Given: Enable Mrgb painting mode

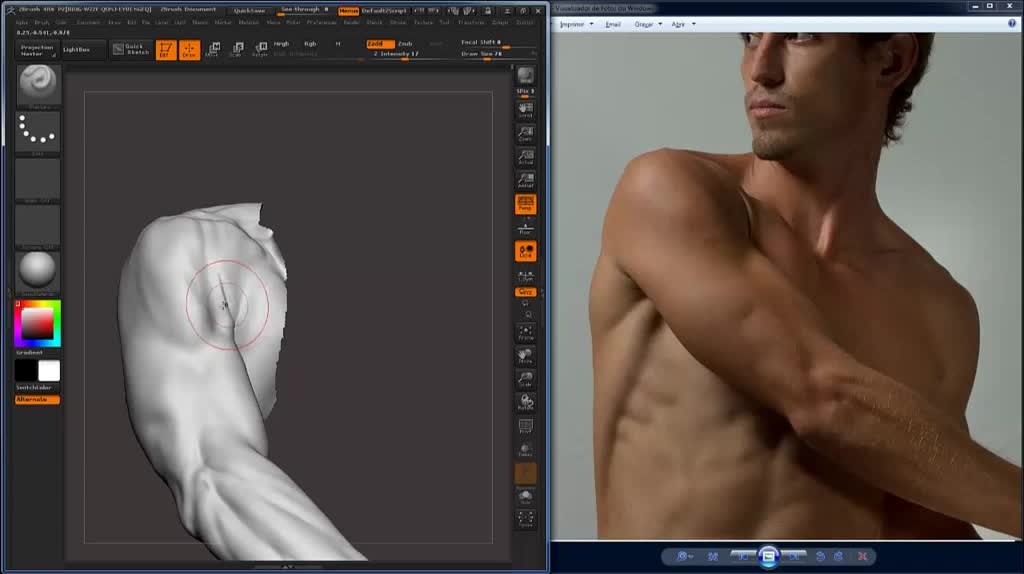Looking at the screenshot, I should pos(281,44).
